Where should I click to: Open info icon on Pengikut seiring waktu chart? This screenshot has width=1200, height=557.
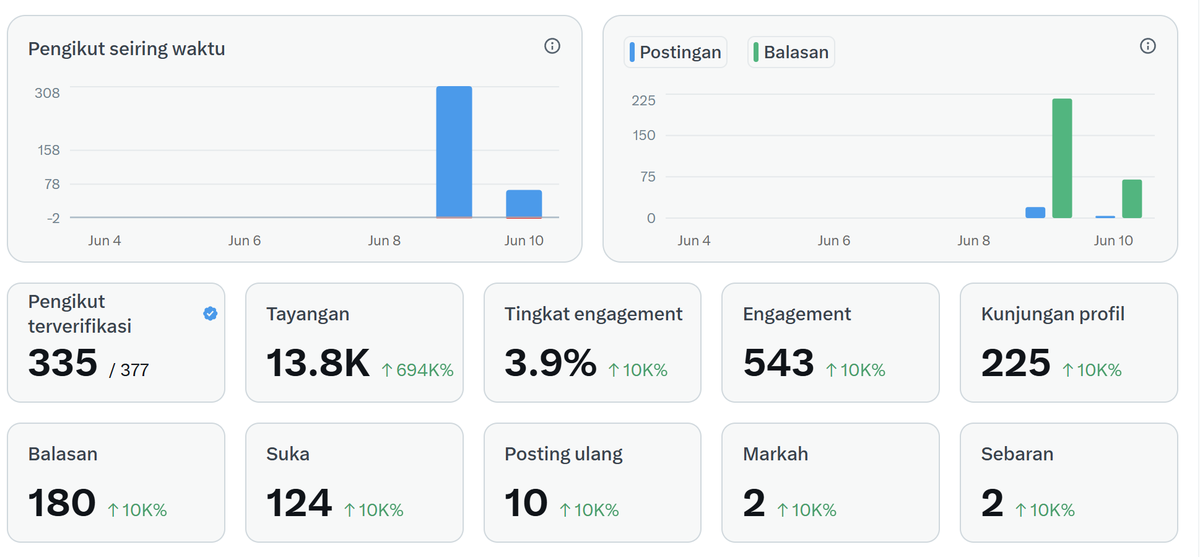pyautogui.click(x=552, y=46)
